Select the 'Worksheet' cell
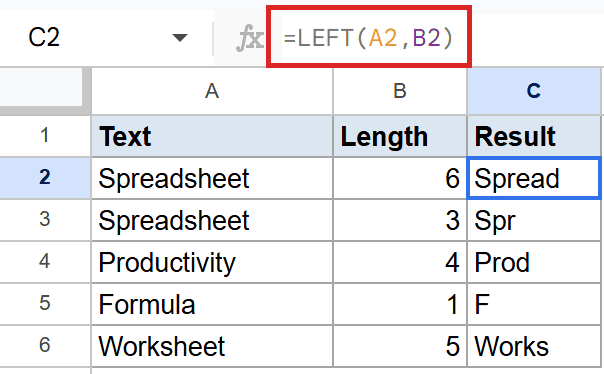 click(x=212, y=346)
